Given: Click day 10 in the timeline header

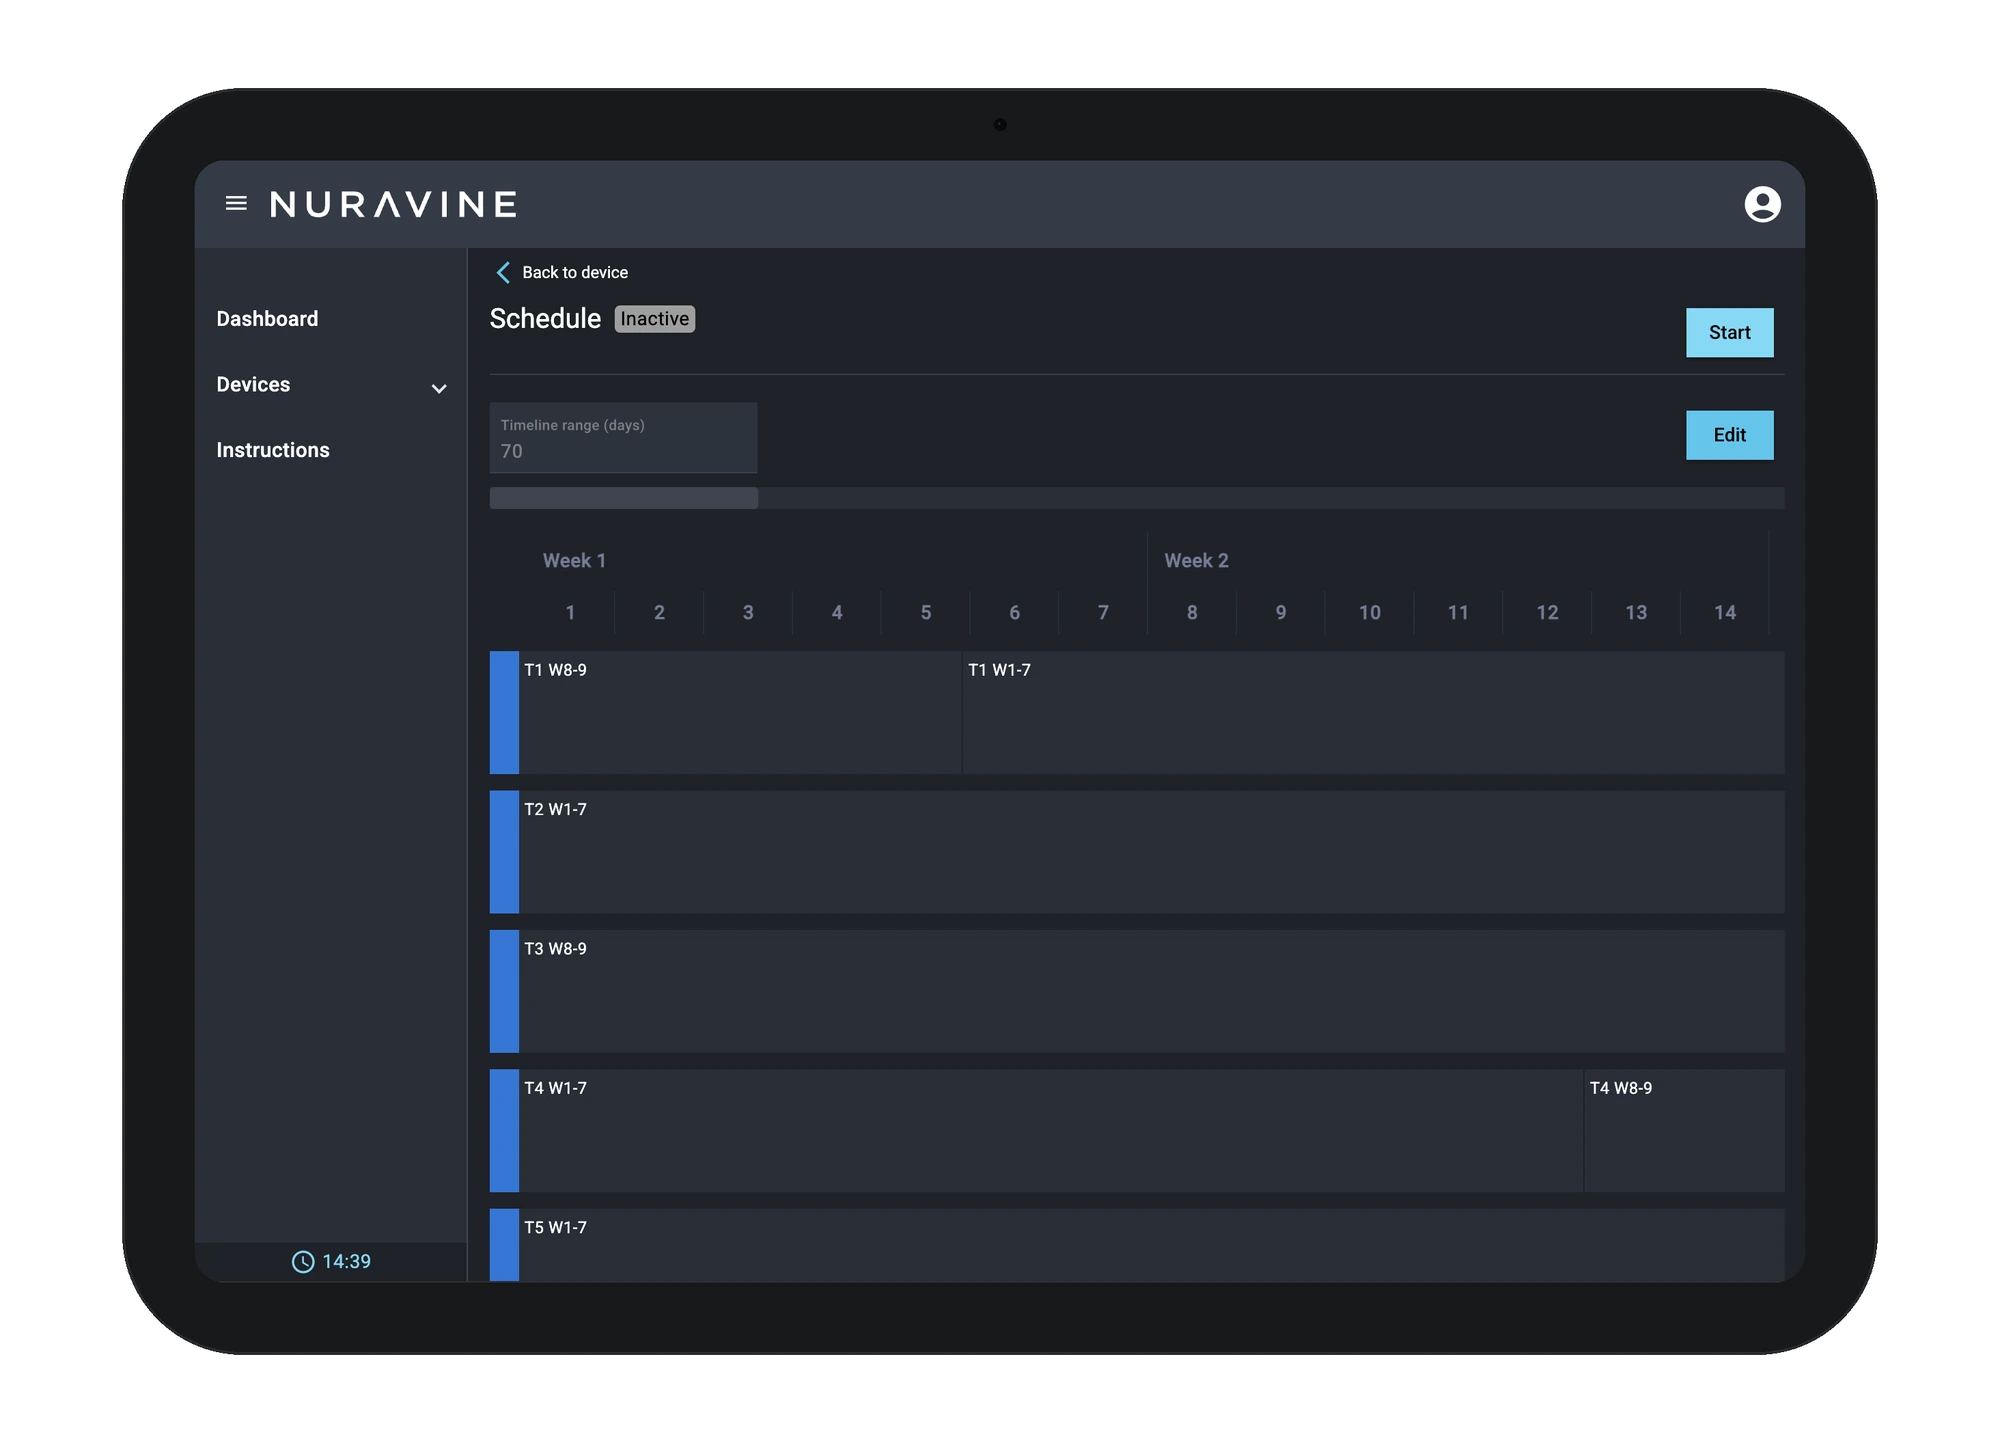Looking at the screenshot, I should (x=1370, y=613).
